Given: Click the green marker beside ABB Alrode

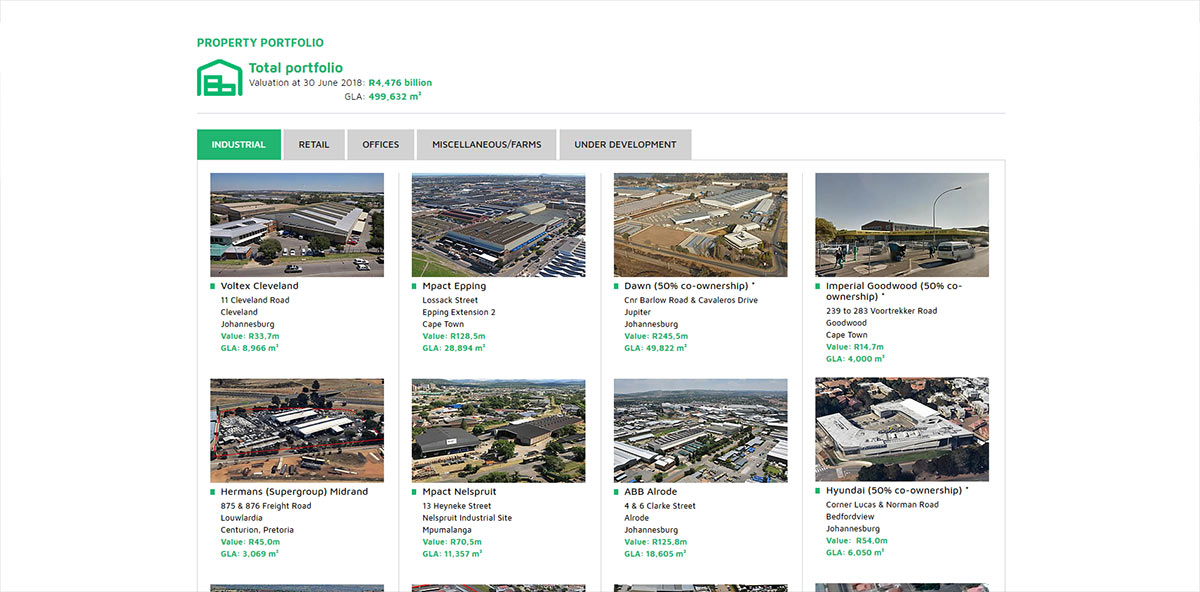Looking at the screenshot, I should click(616, 491).
